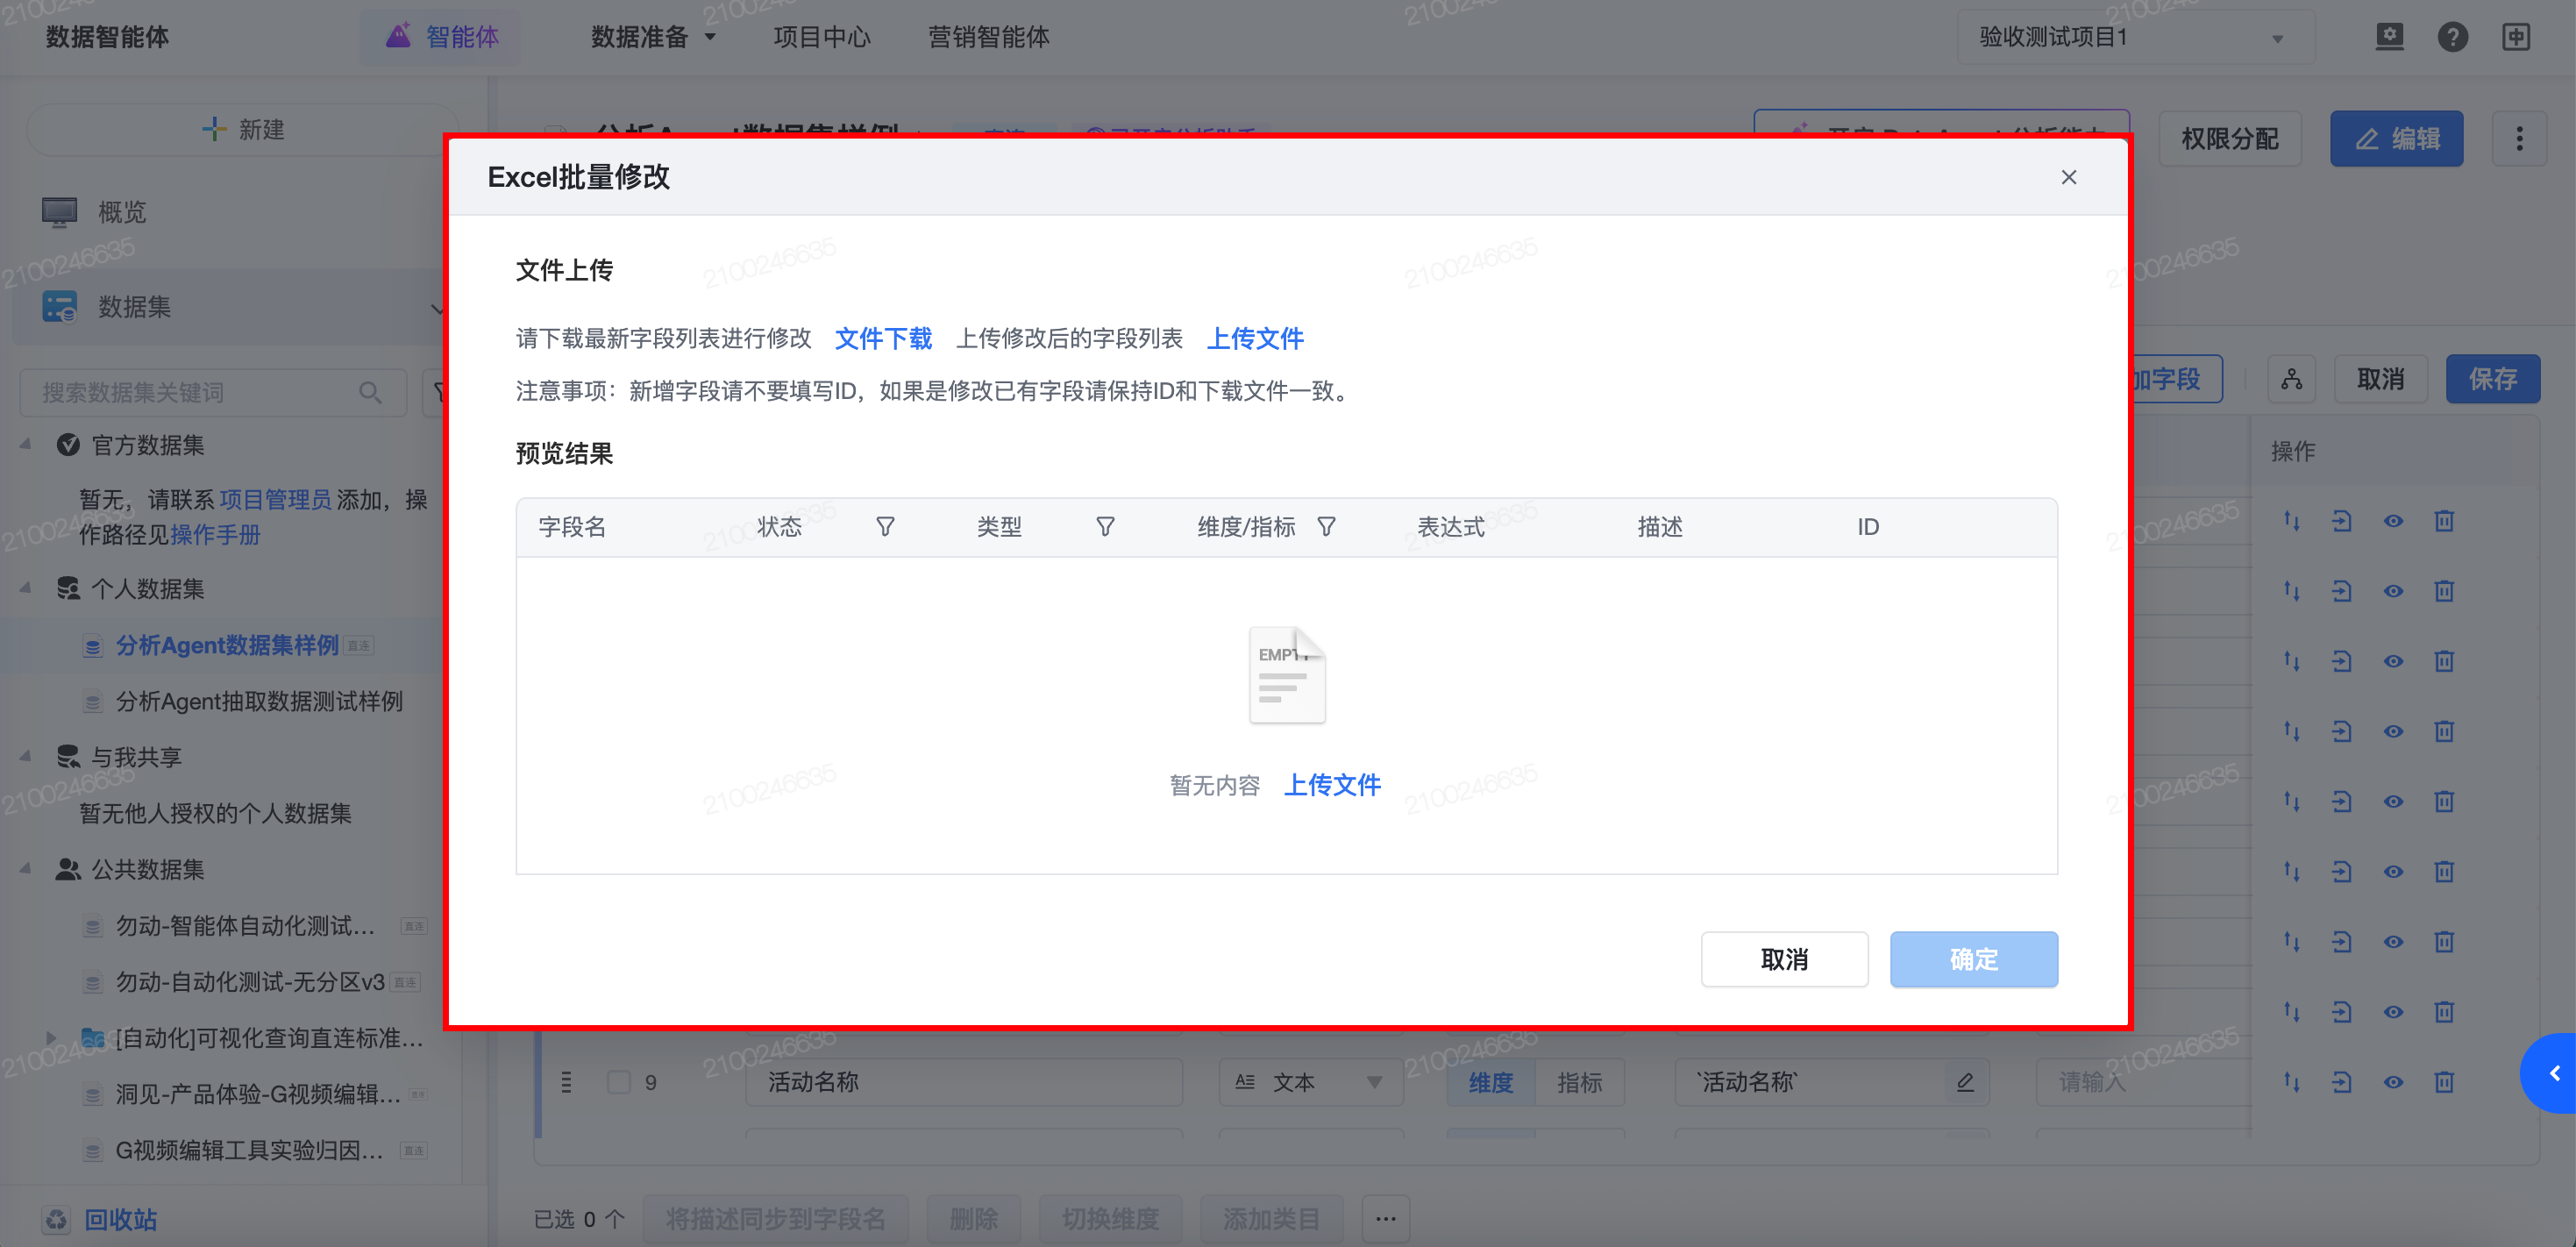
Task: Click the 回收站 recycle bin icon
Action: coord(56,1219)
